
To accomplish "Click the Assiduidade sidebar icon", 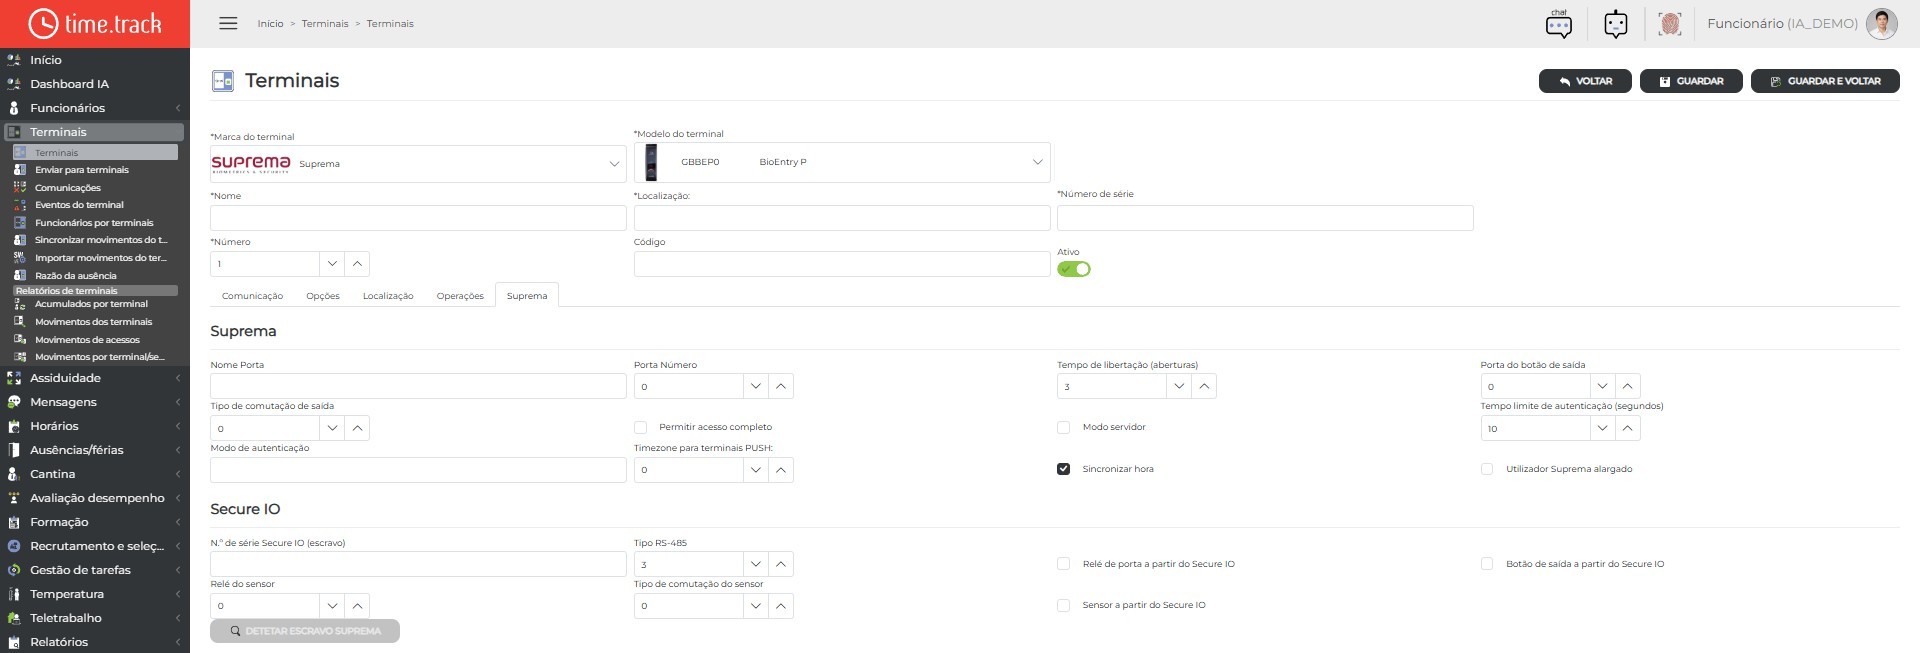I will click(14, 378).
